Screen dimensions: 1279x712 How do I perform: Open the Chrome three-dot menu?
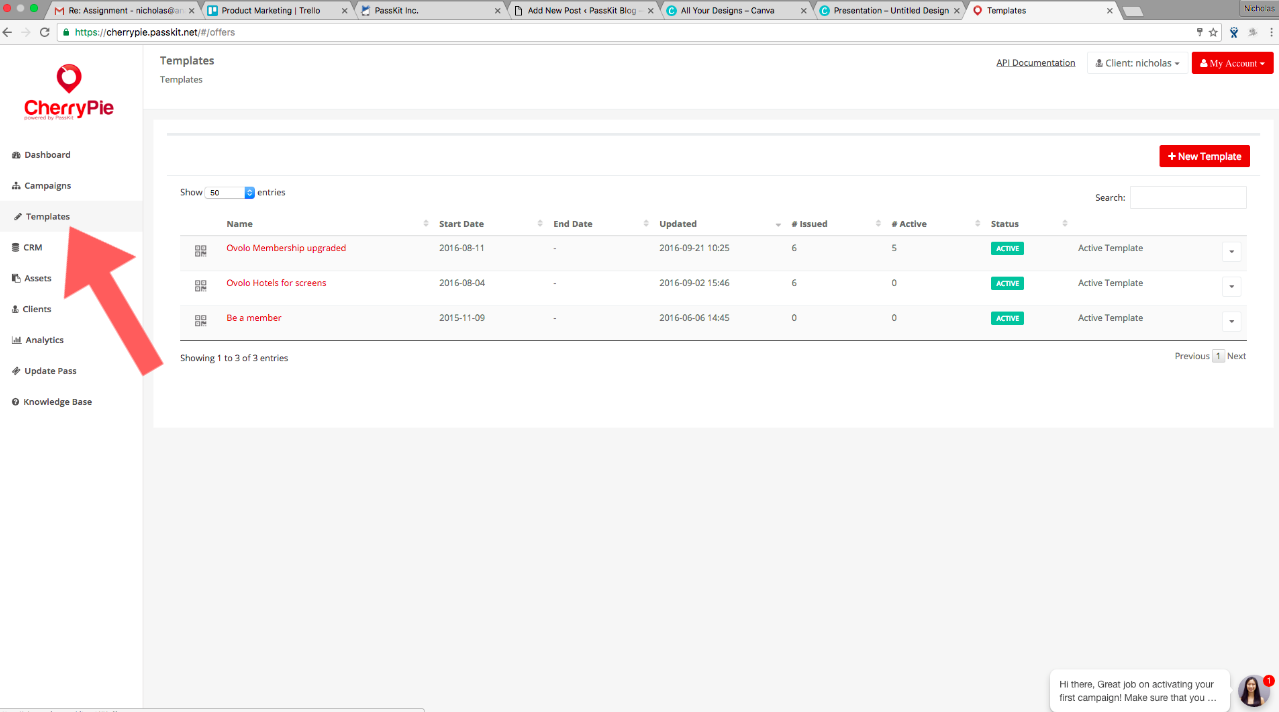click(1270, 32)
